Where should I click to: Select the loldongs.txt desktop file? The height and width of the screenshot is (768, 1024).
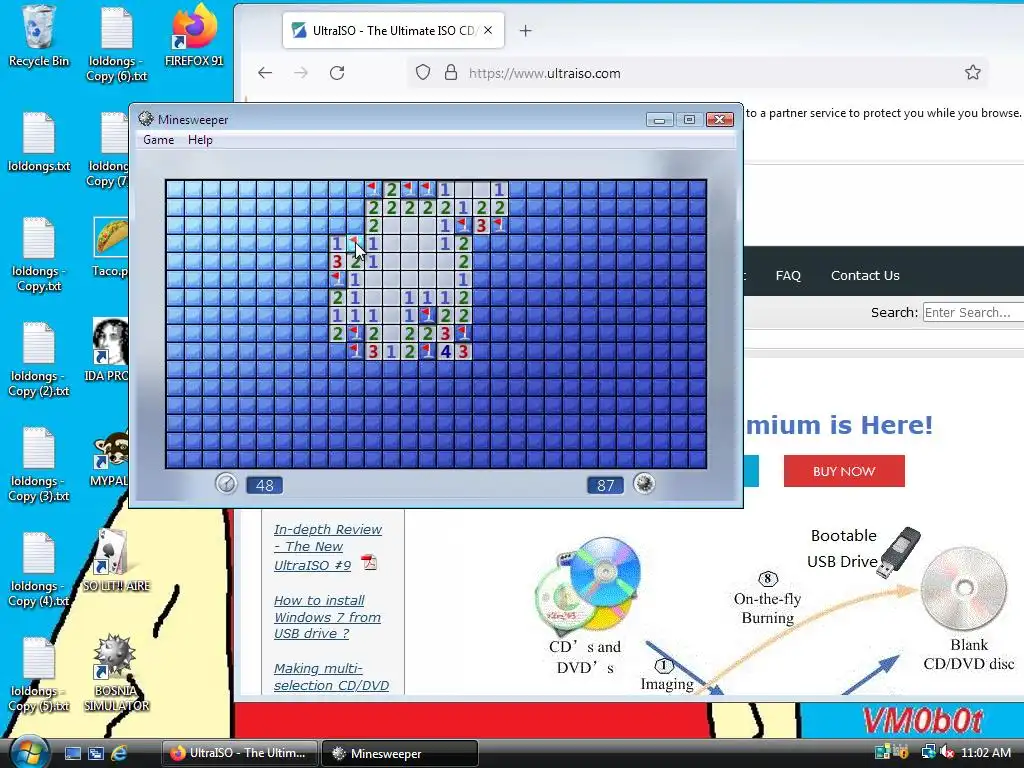click(39, 141)
